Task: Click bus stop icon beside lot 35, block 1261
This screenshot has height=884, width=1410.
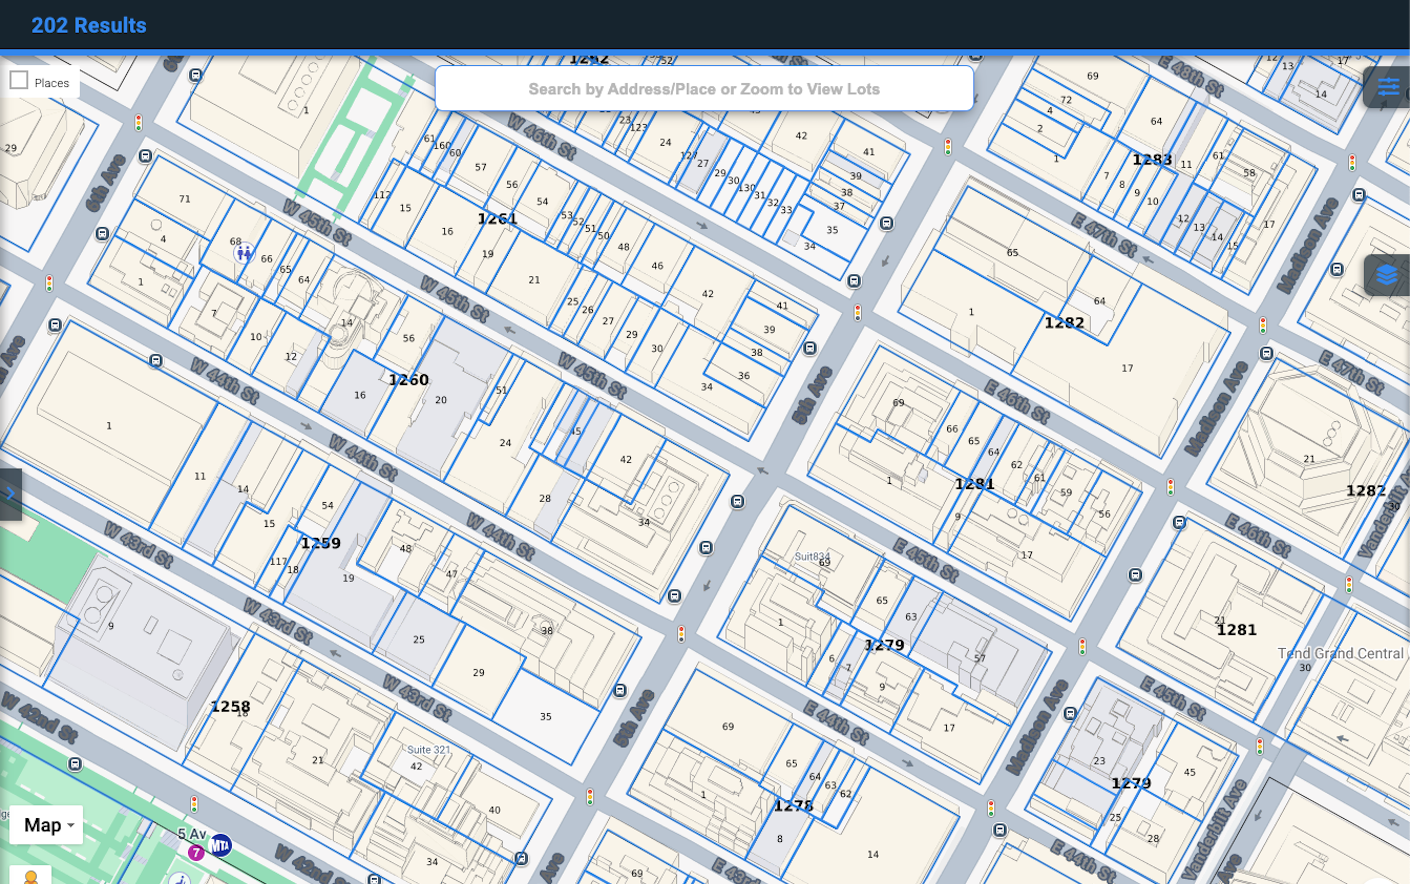Action: pos(887,223)
